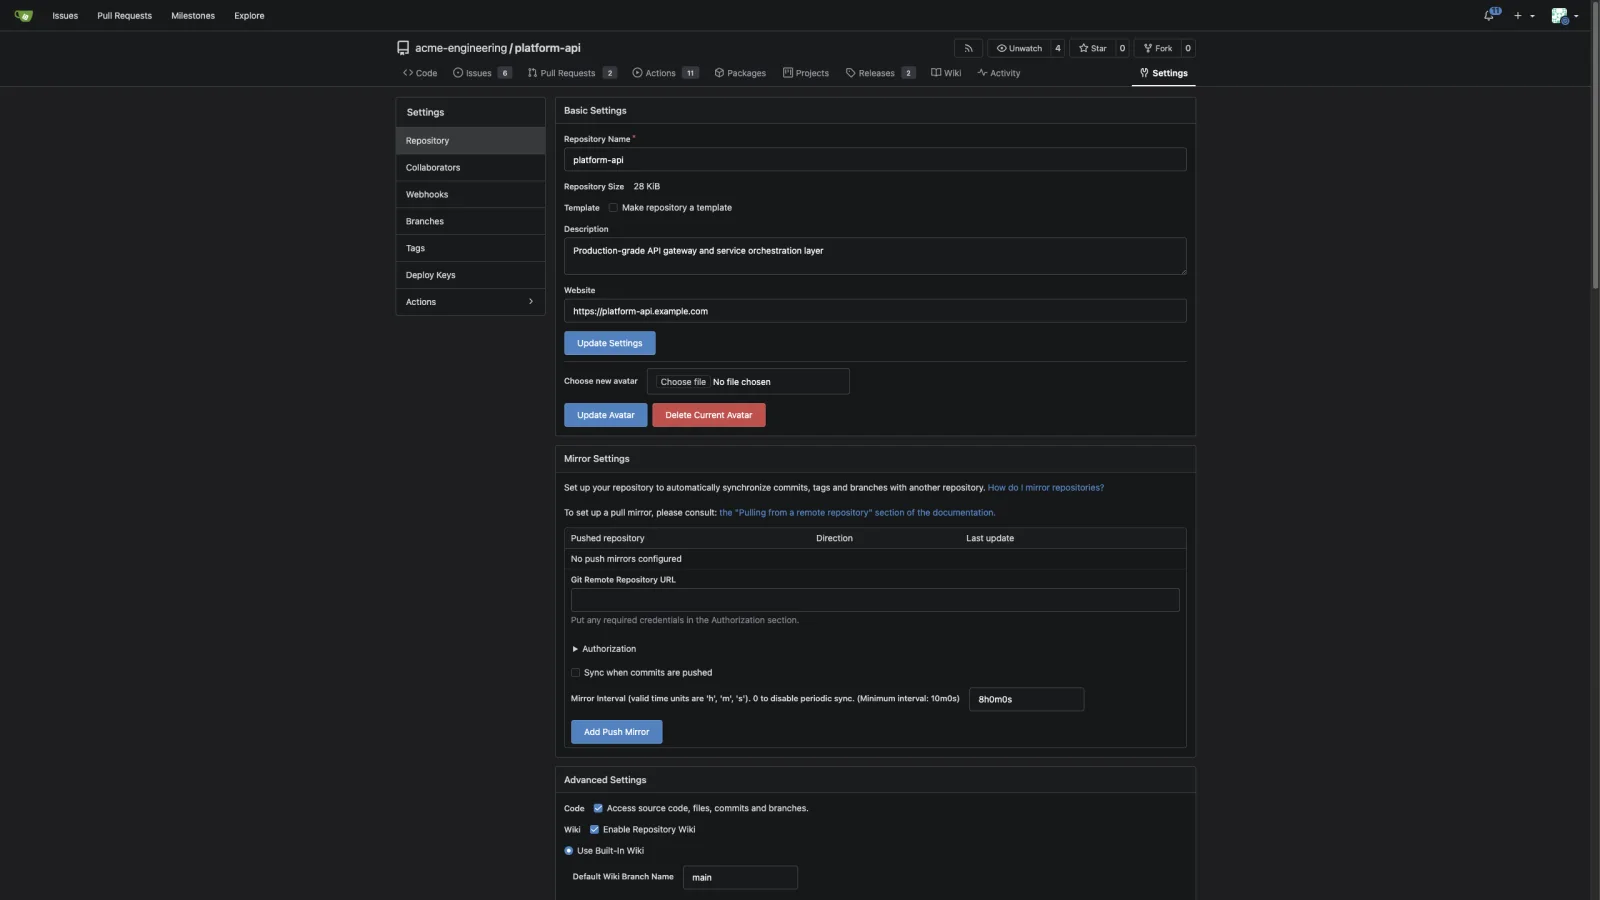
Task: Click the Unwatch repository button
Action: click(1019, 48)
